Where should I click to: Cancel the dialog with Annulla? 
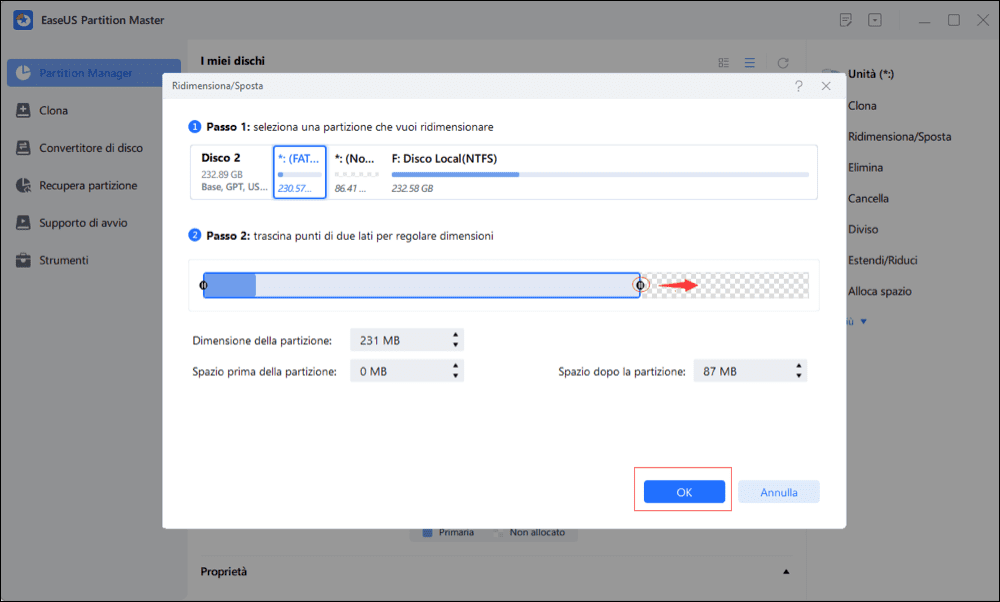tap(779, 492)
